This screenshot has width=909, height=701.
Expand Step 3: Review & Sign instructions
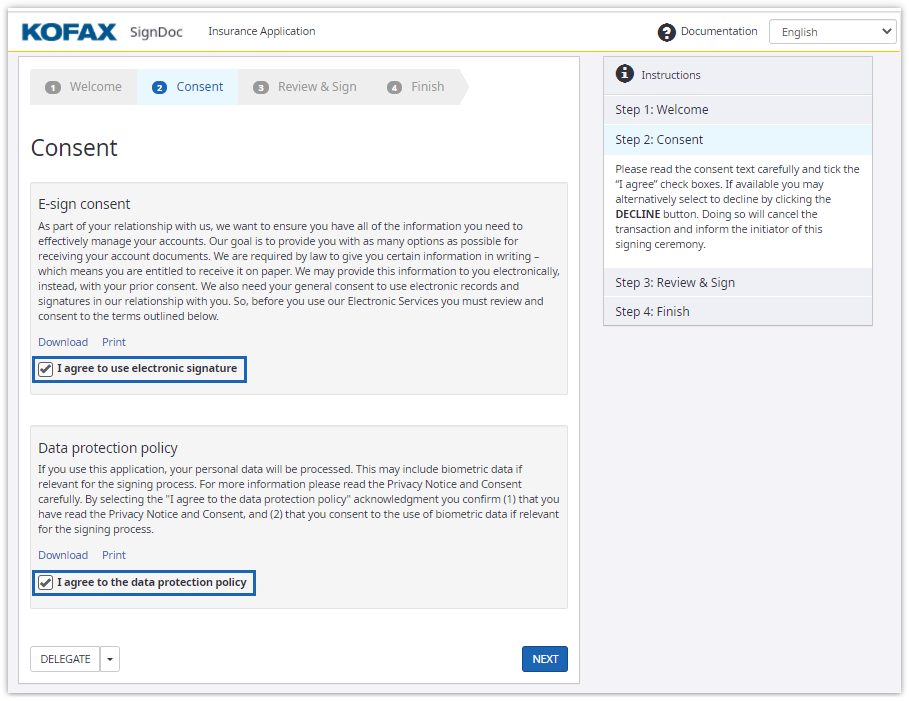point(737,282)
